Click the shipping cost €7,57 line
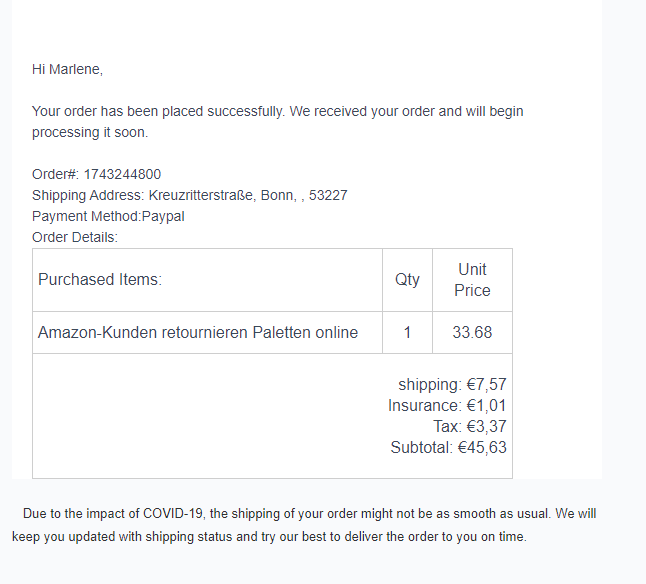The height and width of the screenshot is (584, 646). pos(452,384)
